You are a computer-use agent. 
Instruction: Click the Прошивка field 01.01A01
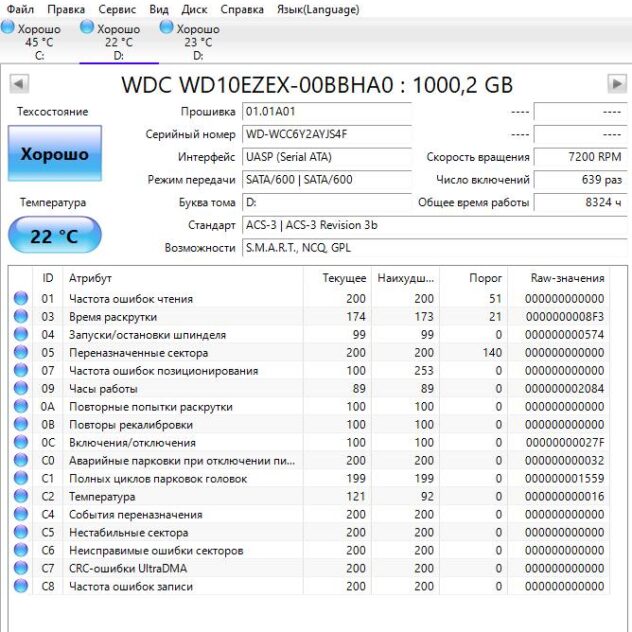(327, 112)
